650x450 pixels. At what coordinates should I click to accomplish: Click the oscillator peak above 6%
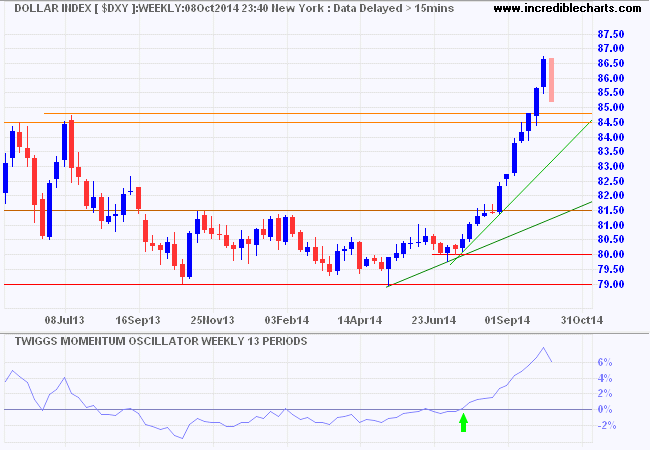pos(543,348)
